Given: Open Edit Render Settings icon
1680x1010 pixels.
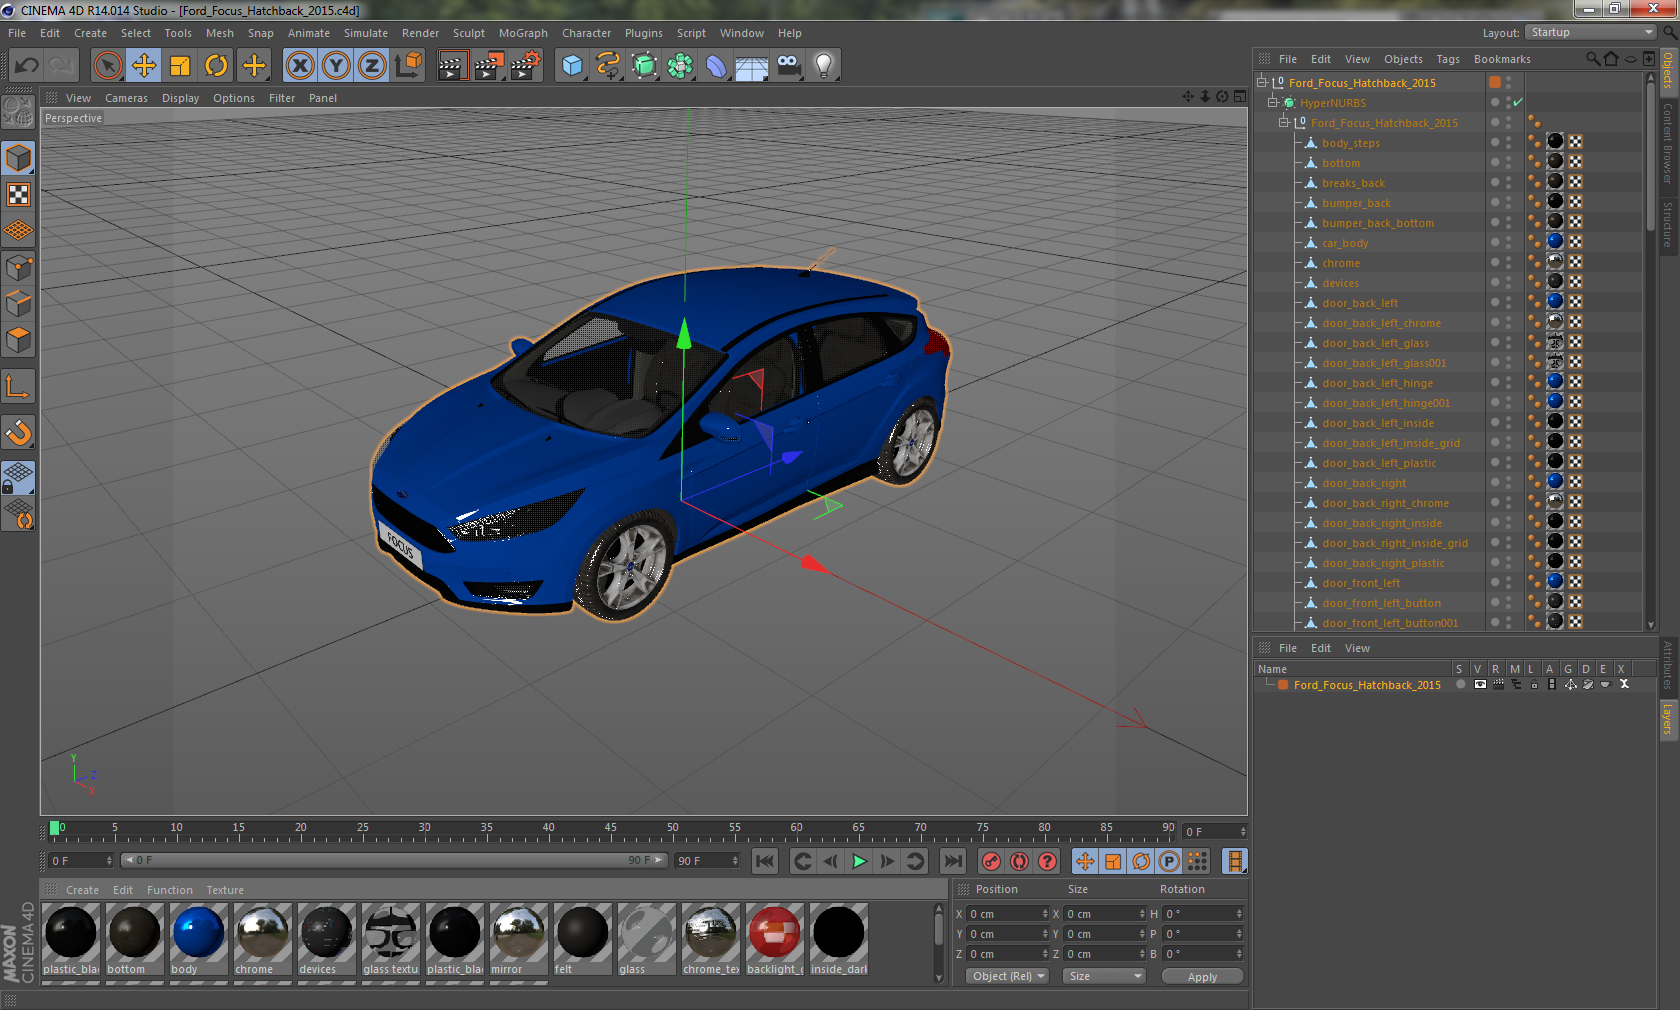Looking at the screenshot, I should tap(526, 66).
